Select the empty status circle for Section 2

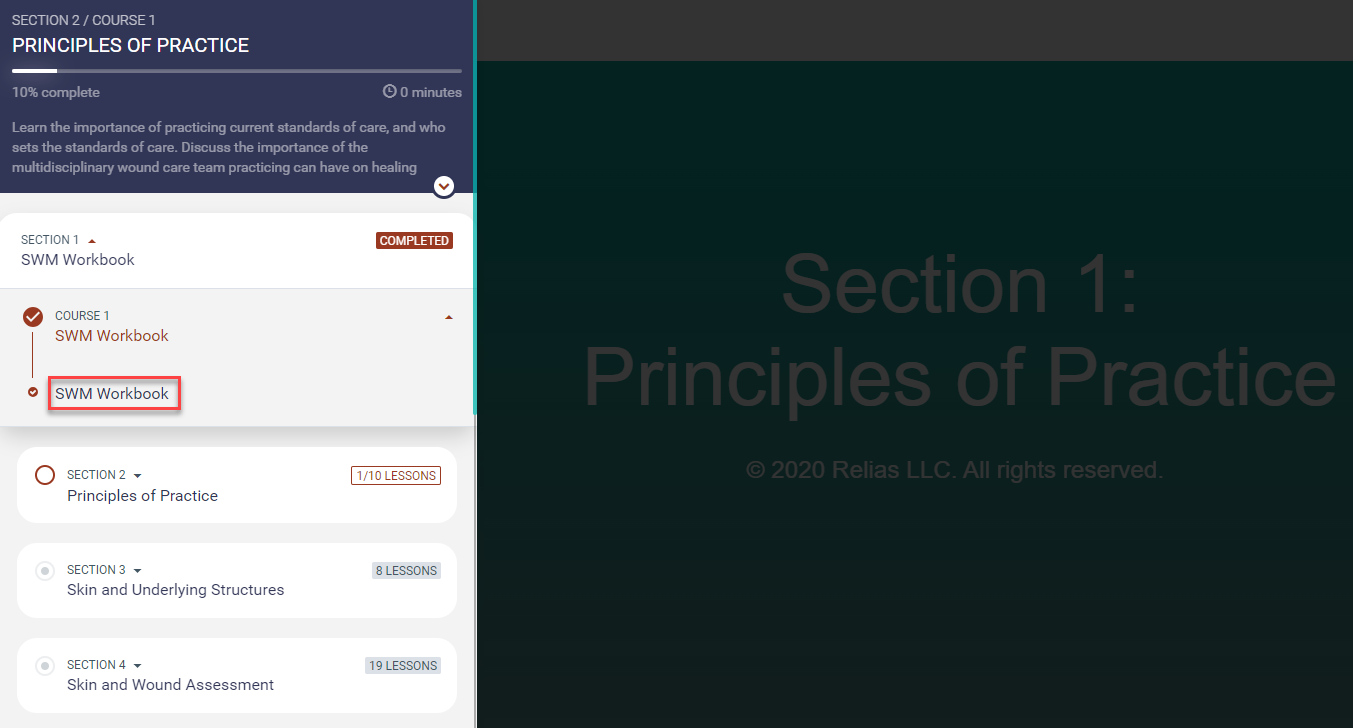click(44, 475)
